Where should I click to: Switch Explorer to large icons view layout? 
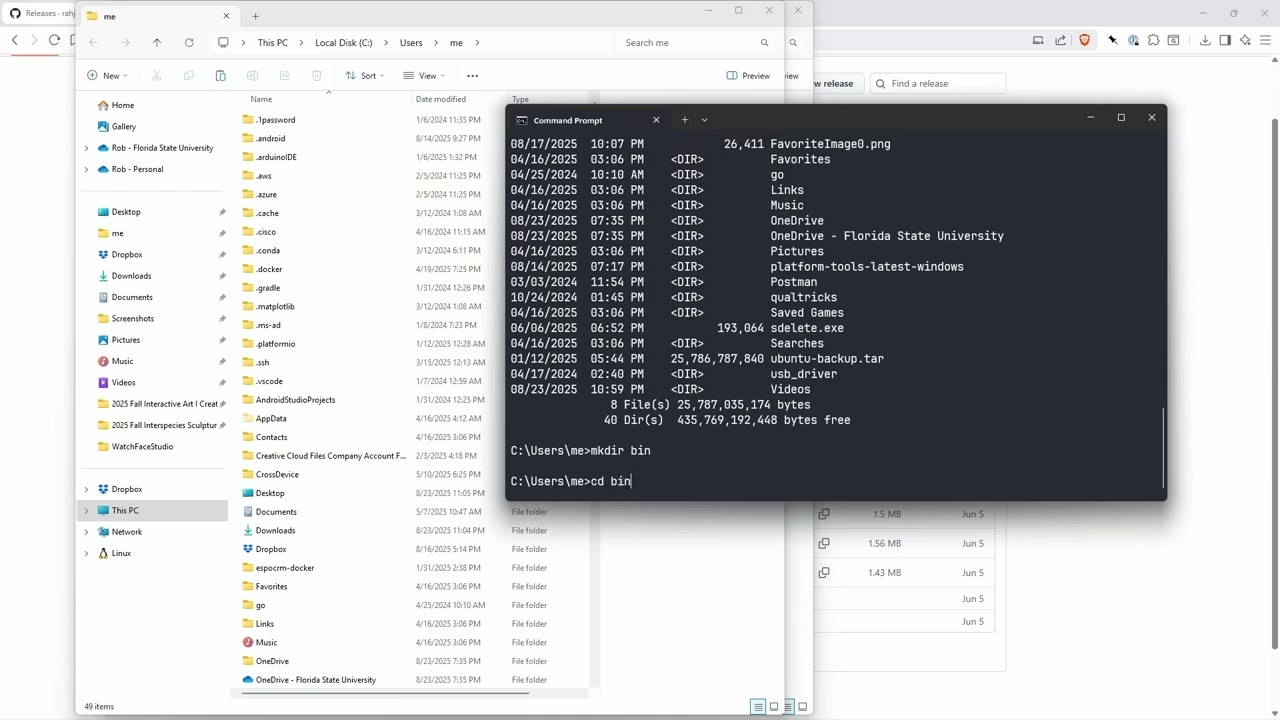773,707
